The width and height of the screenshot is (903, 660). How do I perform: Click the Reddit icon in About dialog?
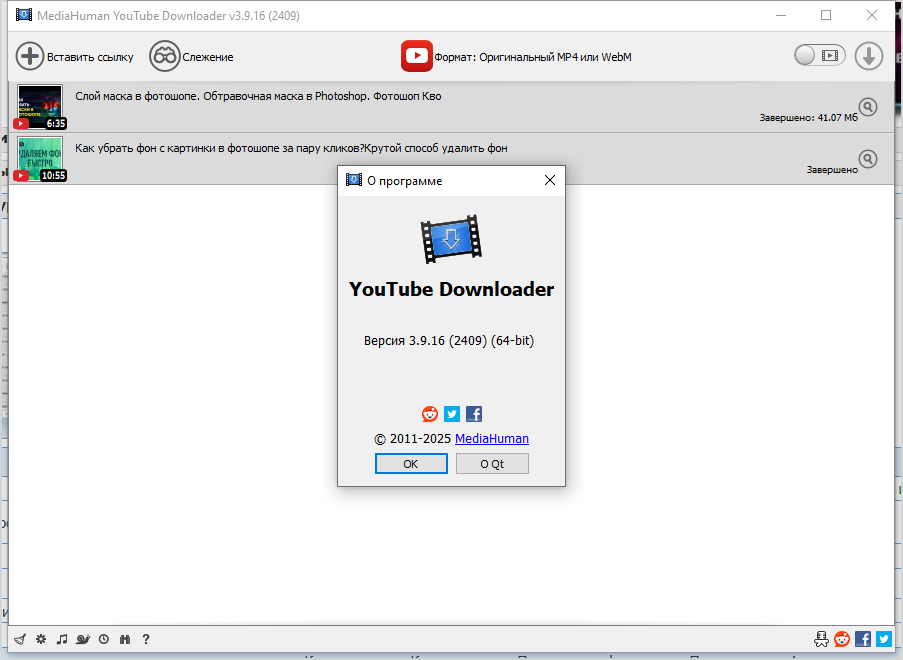pos(430,414)
